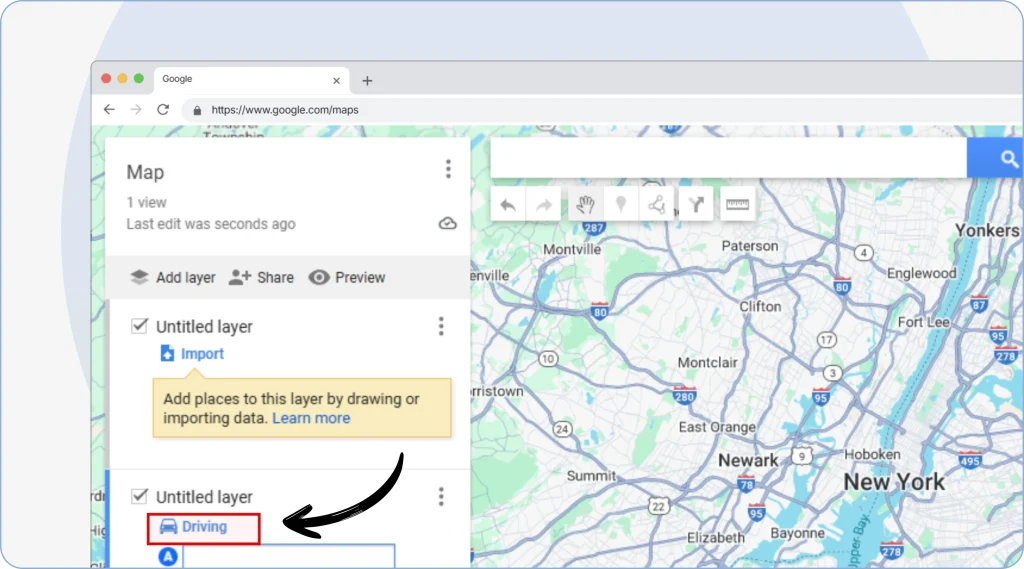Click the blue A waypoint marker
1024x569 pixels.
[168, 557]
